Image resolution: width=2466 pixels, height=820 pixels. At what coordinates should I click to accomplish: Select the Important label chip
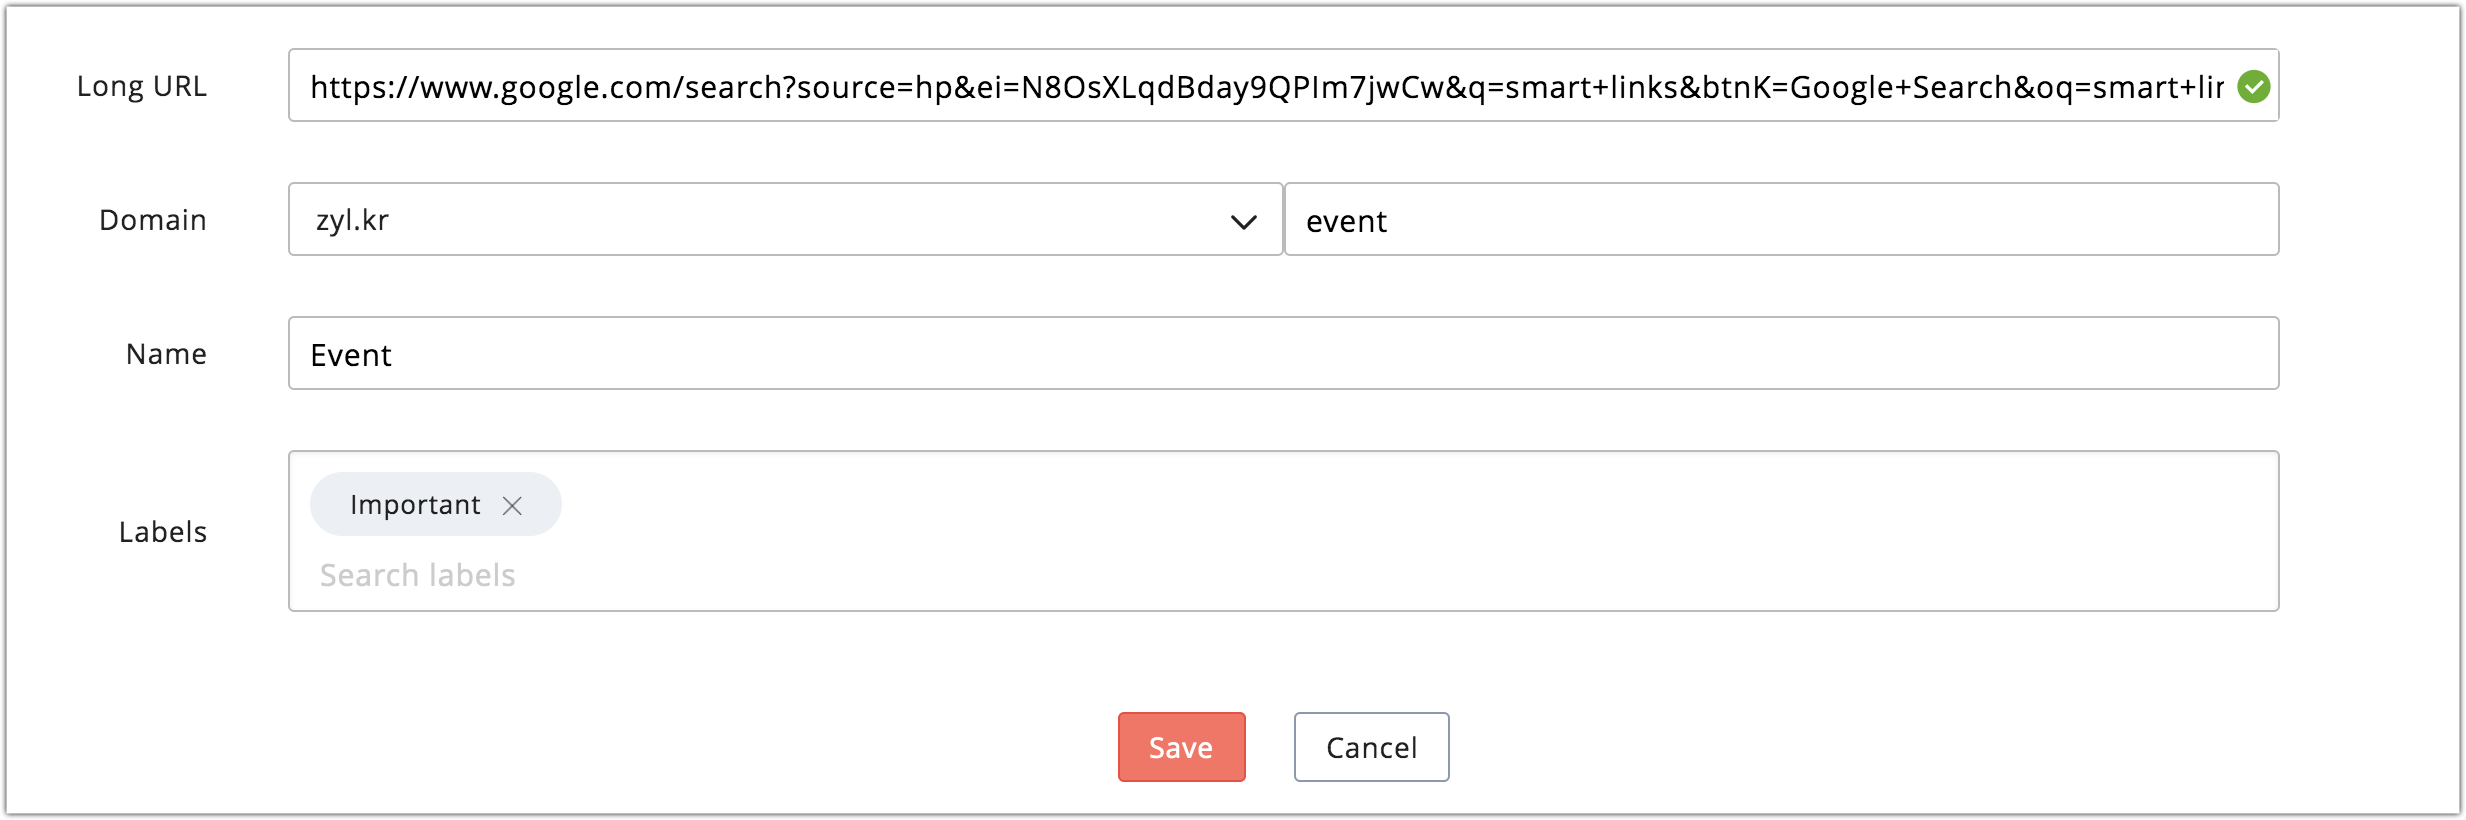(435, 504)
